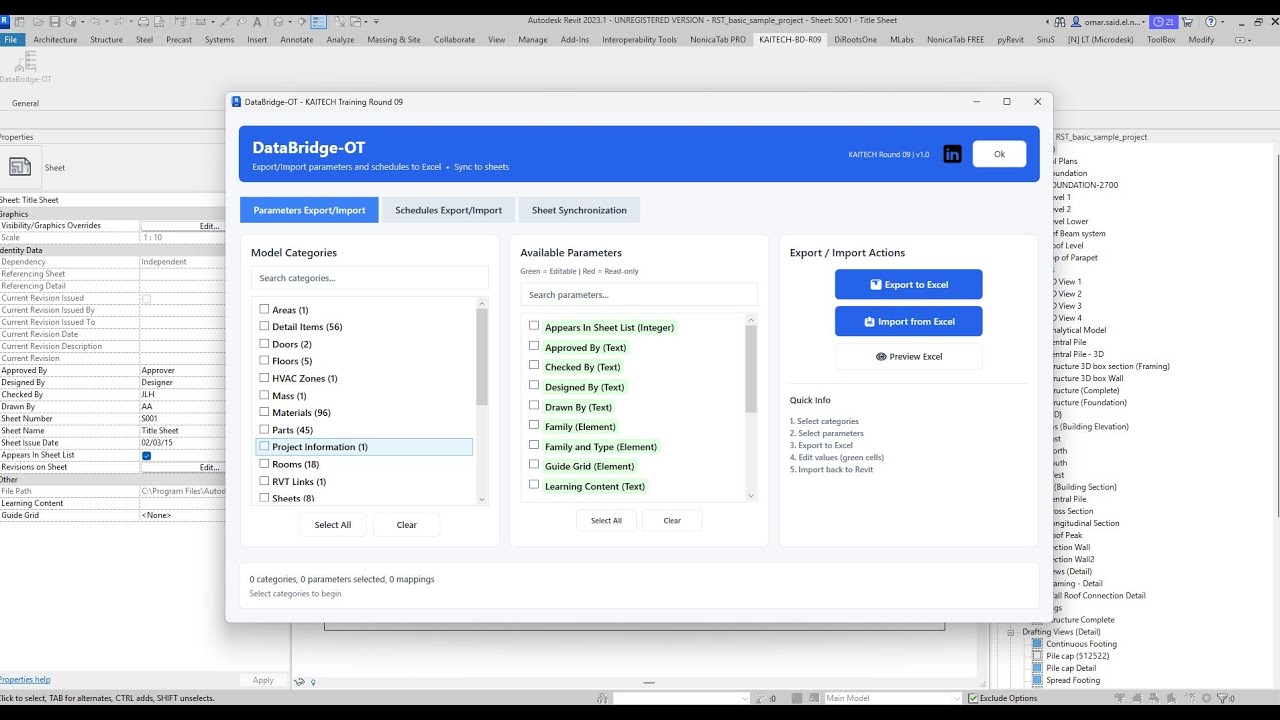Click the Search categories input field
This screenshot has height=720, width=1280.
coord(370,278)
